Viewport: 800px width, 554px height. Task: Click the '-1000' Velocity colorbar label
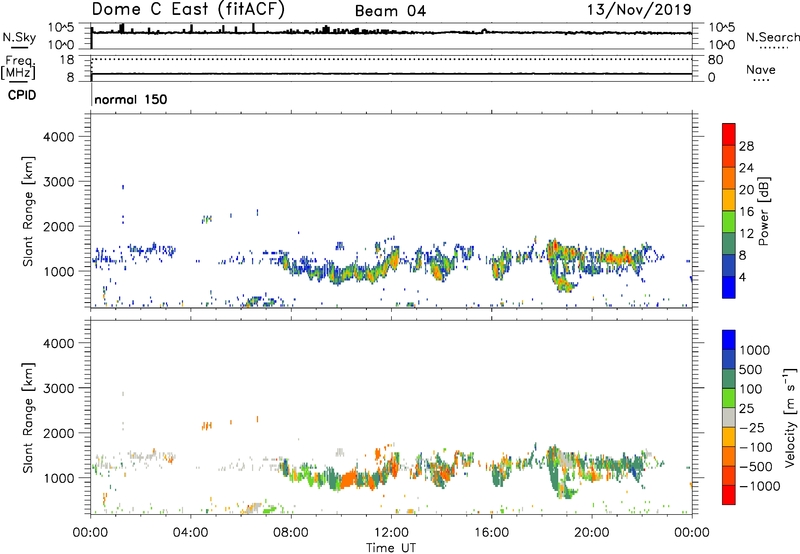click(760, 486)
